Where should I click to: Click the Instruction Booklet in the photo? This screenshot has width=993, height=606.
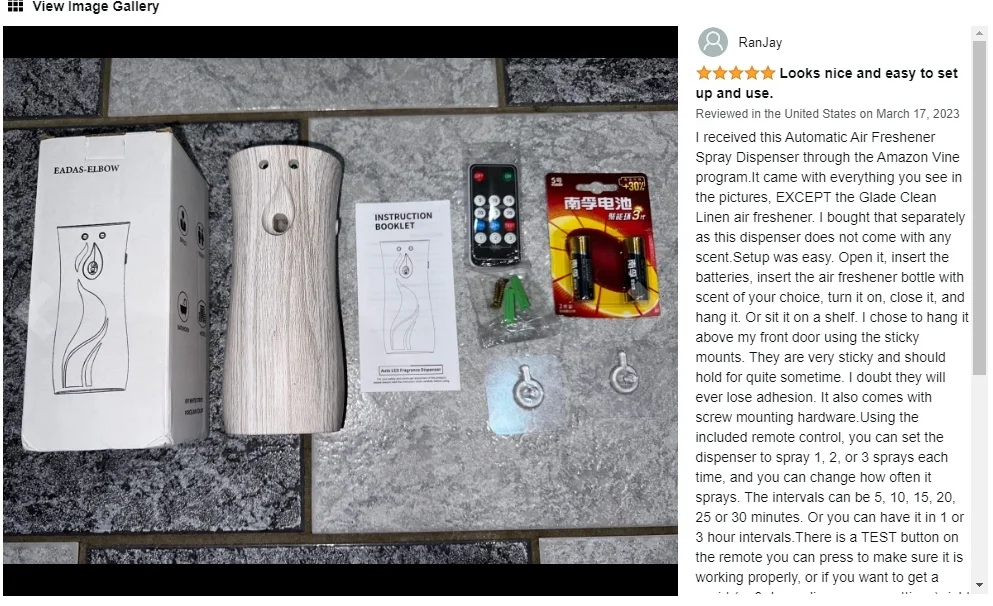[407, 296]
